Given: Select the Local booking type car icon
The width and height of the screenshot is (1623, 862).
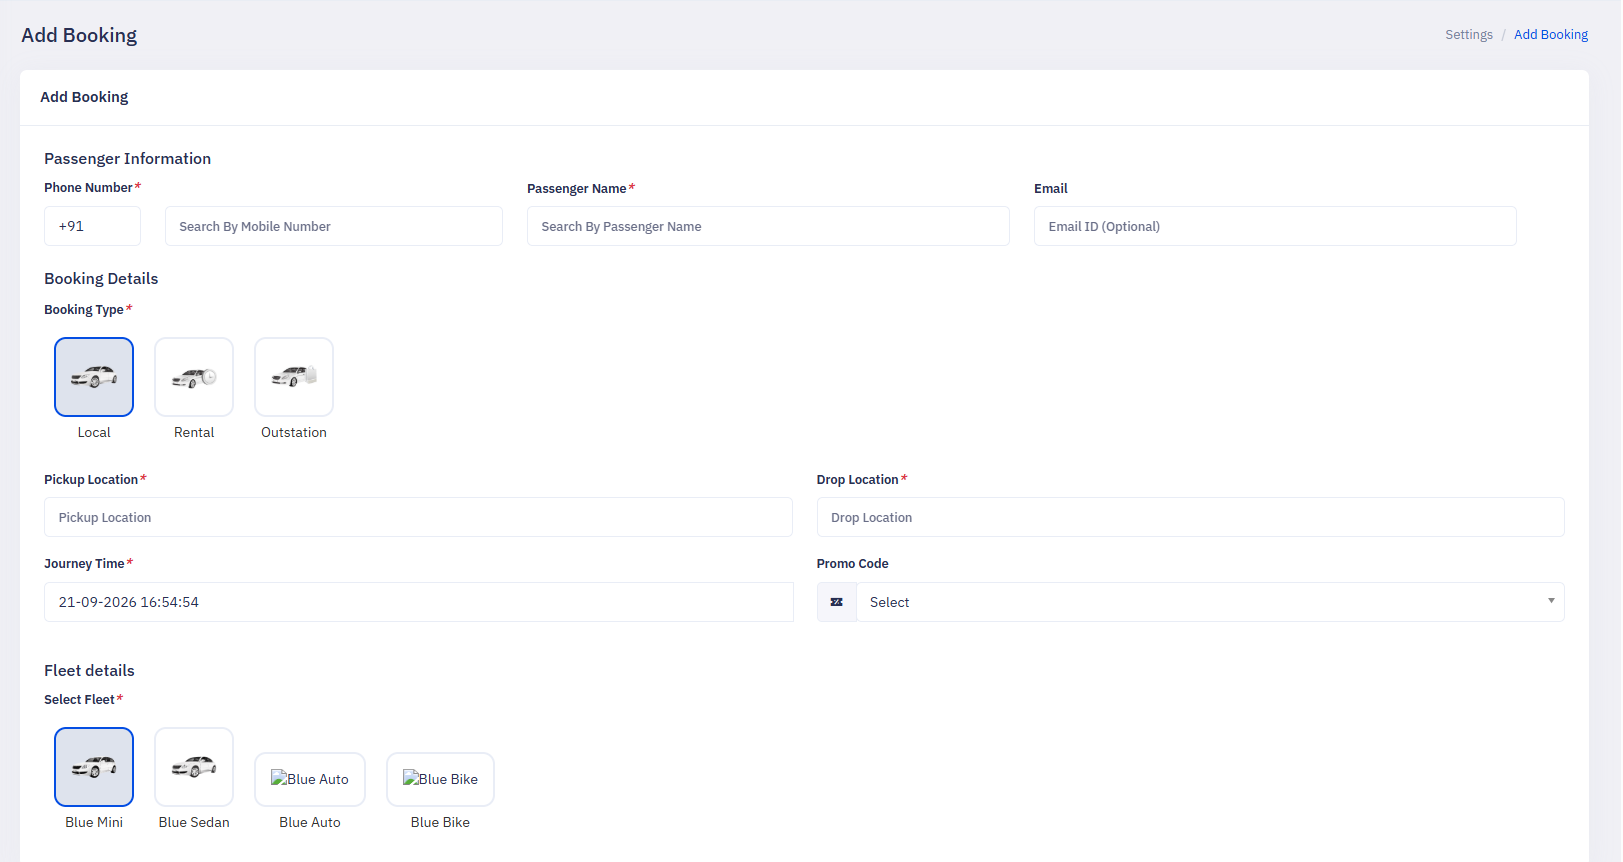Looking at the screenshot, I should [94, 377].
